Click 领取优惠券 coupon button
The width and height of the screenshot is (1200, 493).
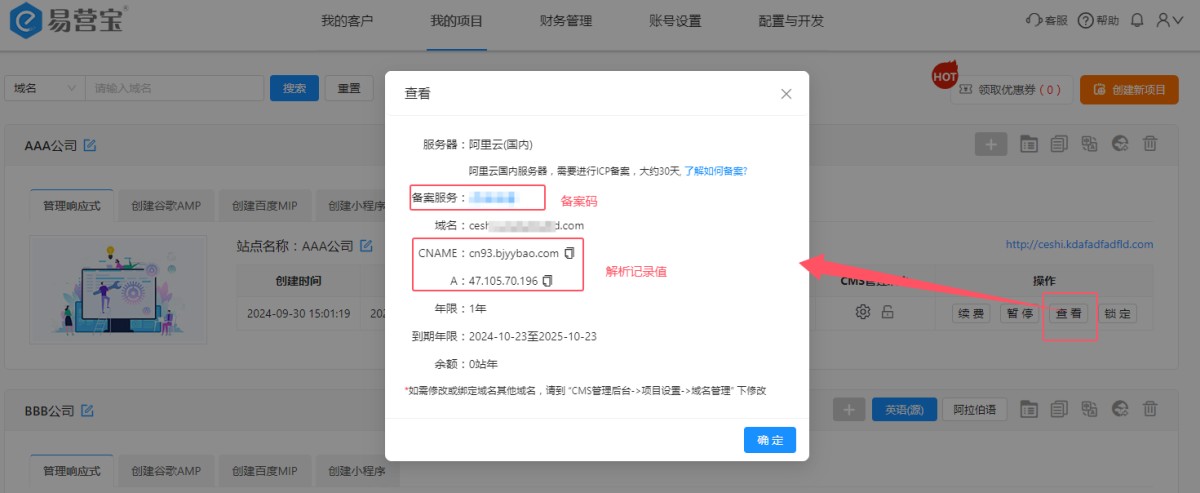1010,89
